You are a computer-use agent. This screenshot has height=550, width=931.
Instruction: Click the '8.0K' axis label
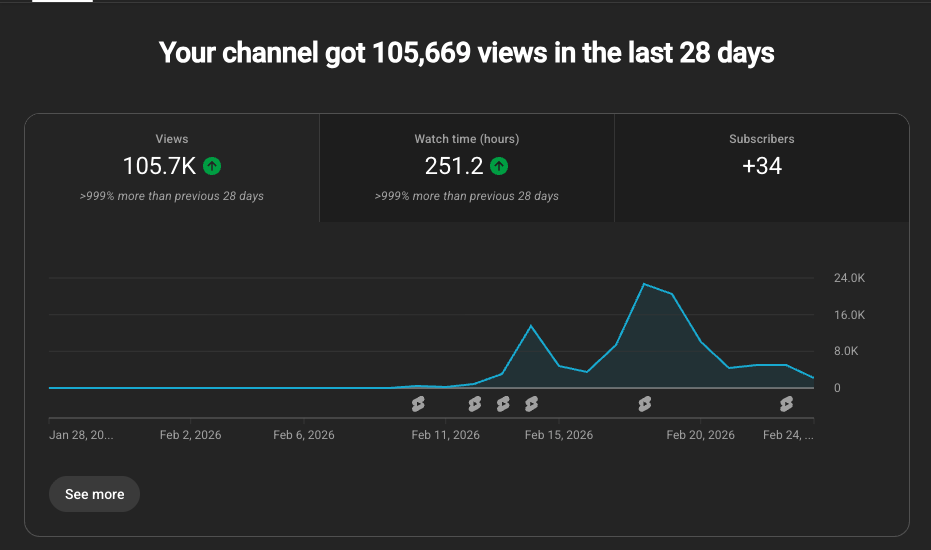(846, 351)
